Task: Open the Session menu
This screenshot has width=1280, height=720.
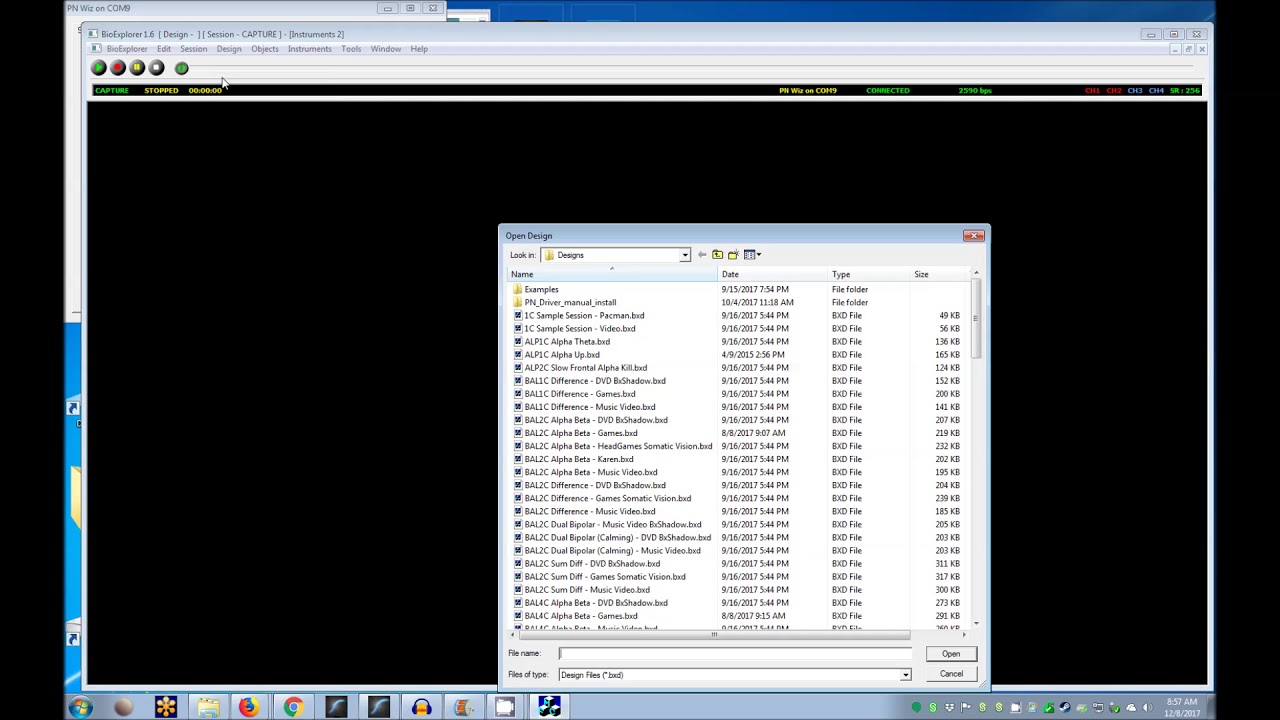Action: point(193,49)
